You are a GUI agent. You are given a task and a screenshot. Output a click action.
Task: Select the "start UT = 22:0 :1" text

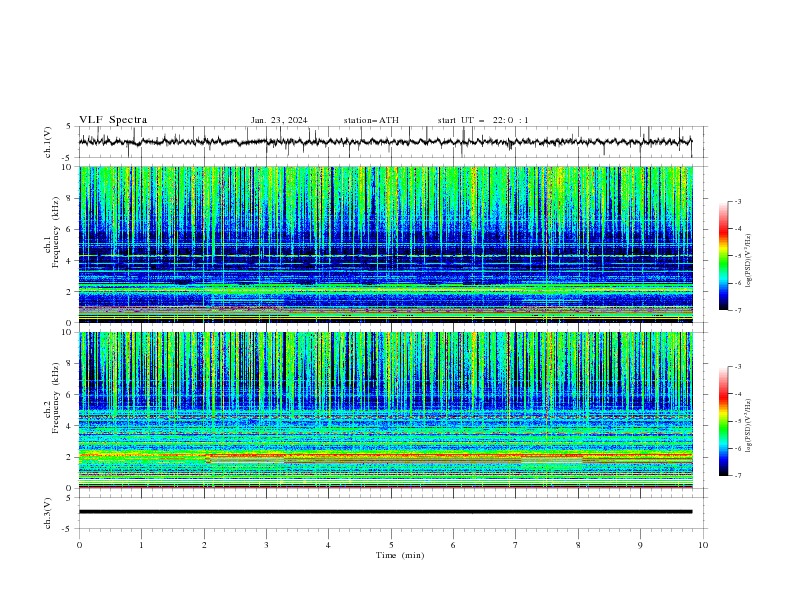[483, 120]
